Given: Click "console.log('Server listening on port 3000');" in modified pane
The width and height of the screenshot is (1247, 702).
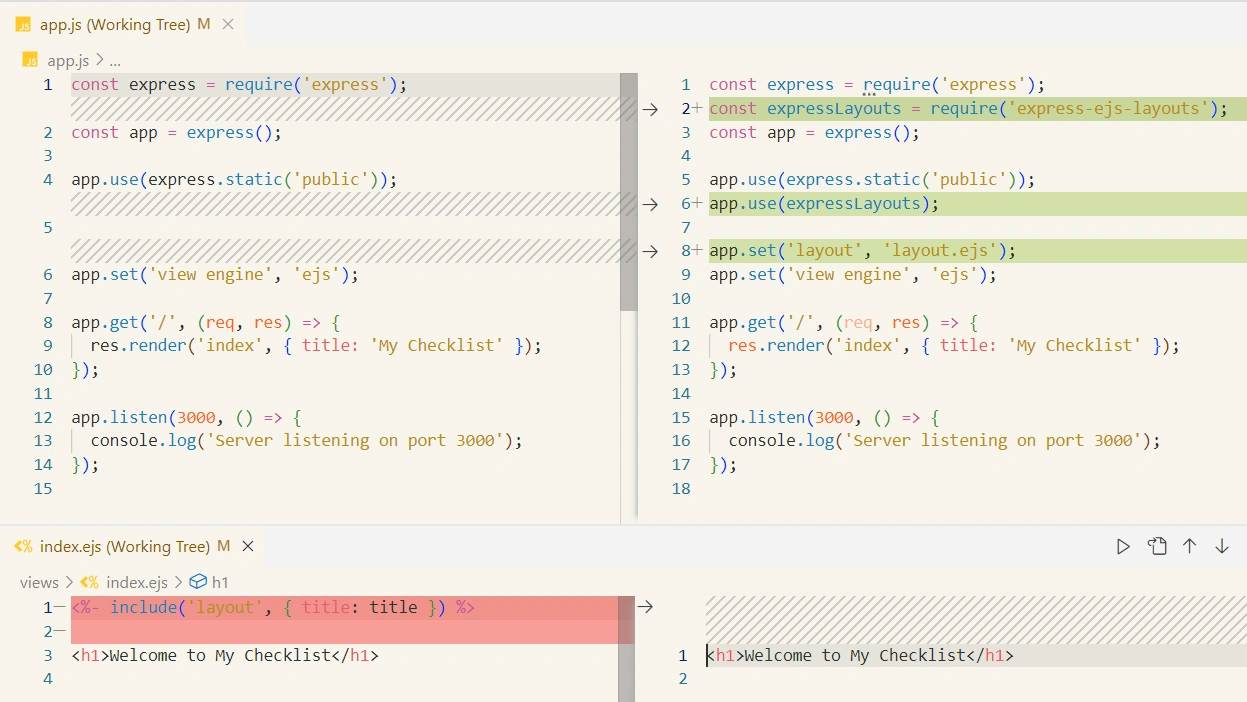Looking at the screenshot, I should coord(945,441).
